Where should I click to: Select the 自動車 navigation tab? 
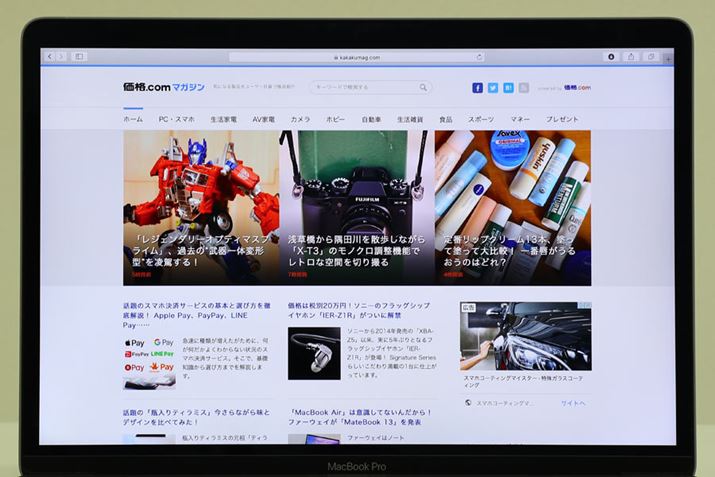[x=371, y=119]
